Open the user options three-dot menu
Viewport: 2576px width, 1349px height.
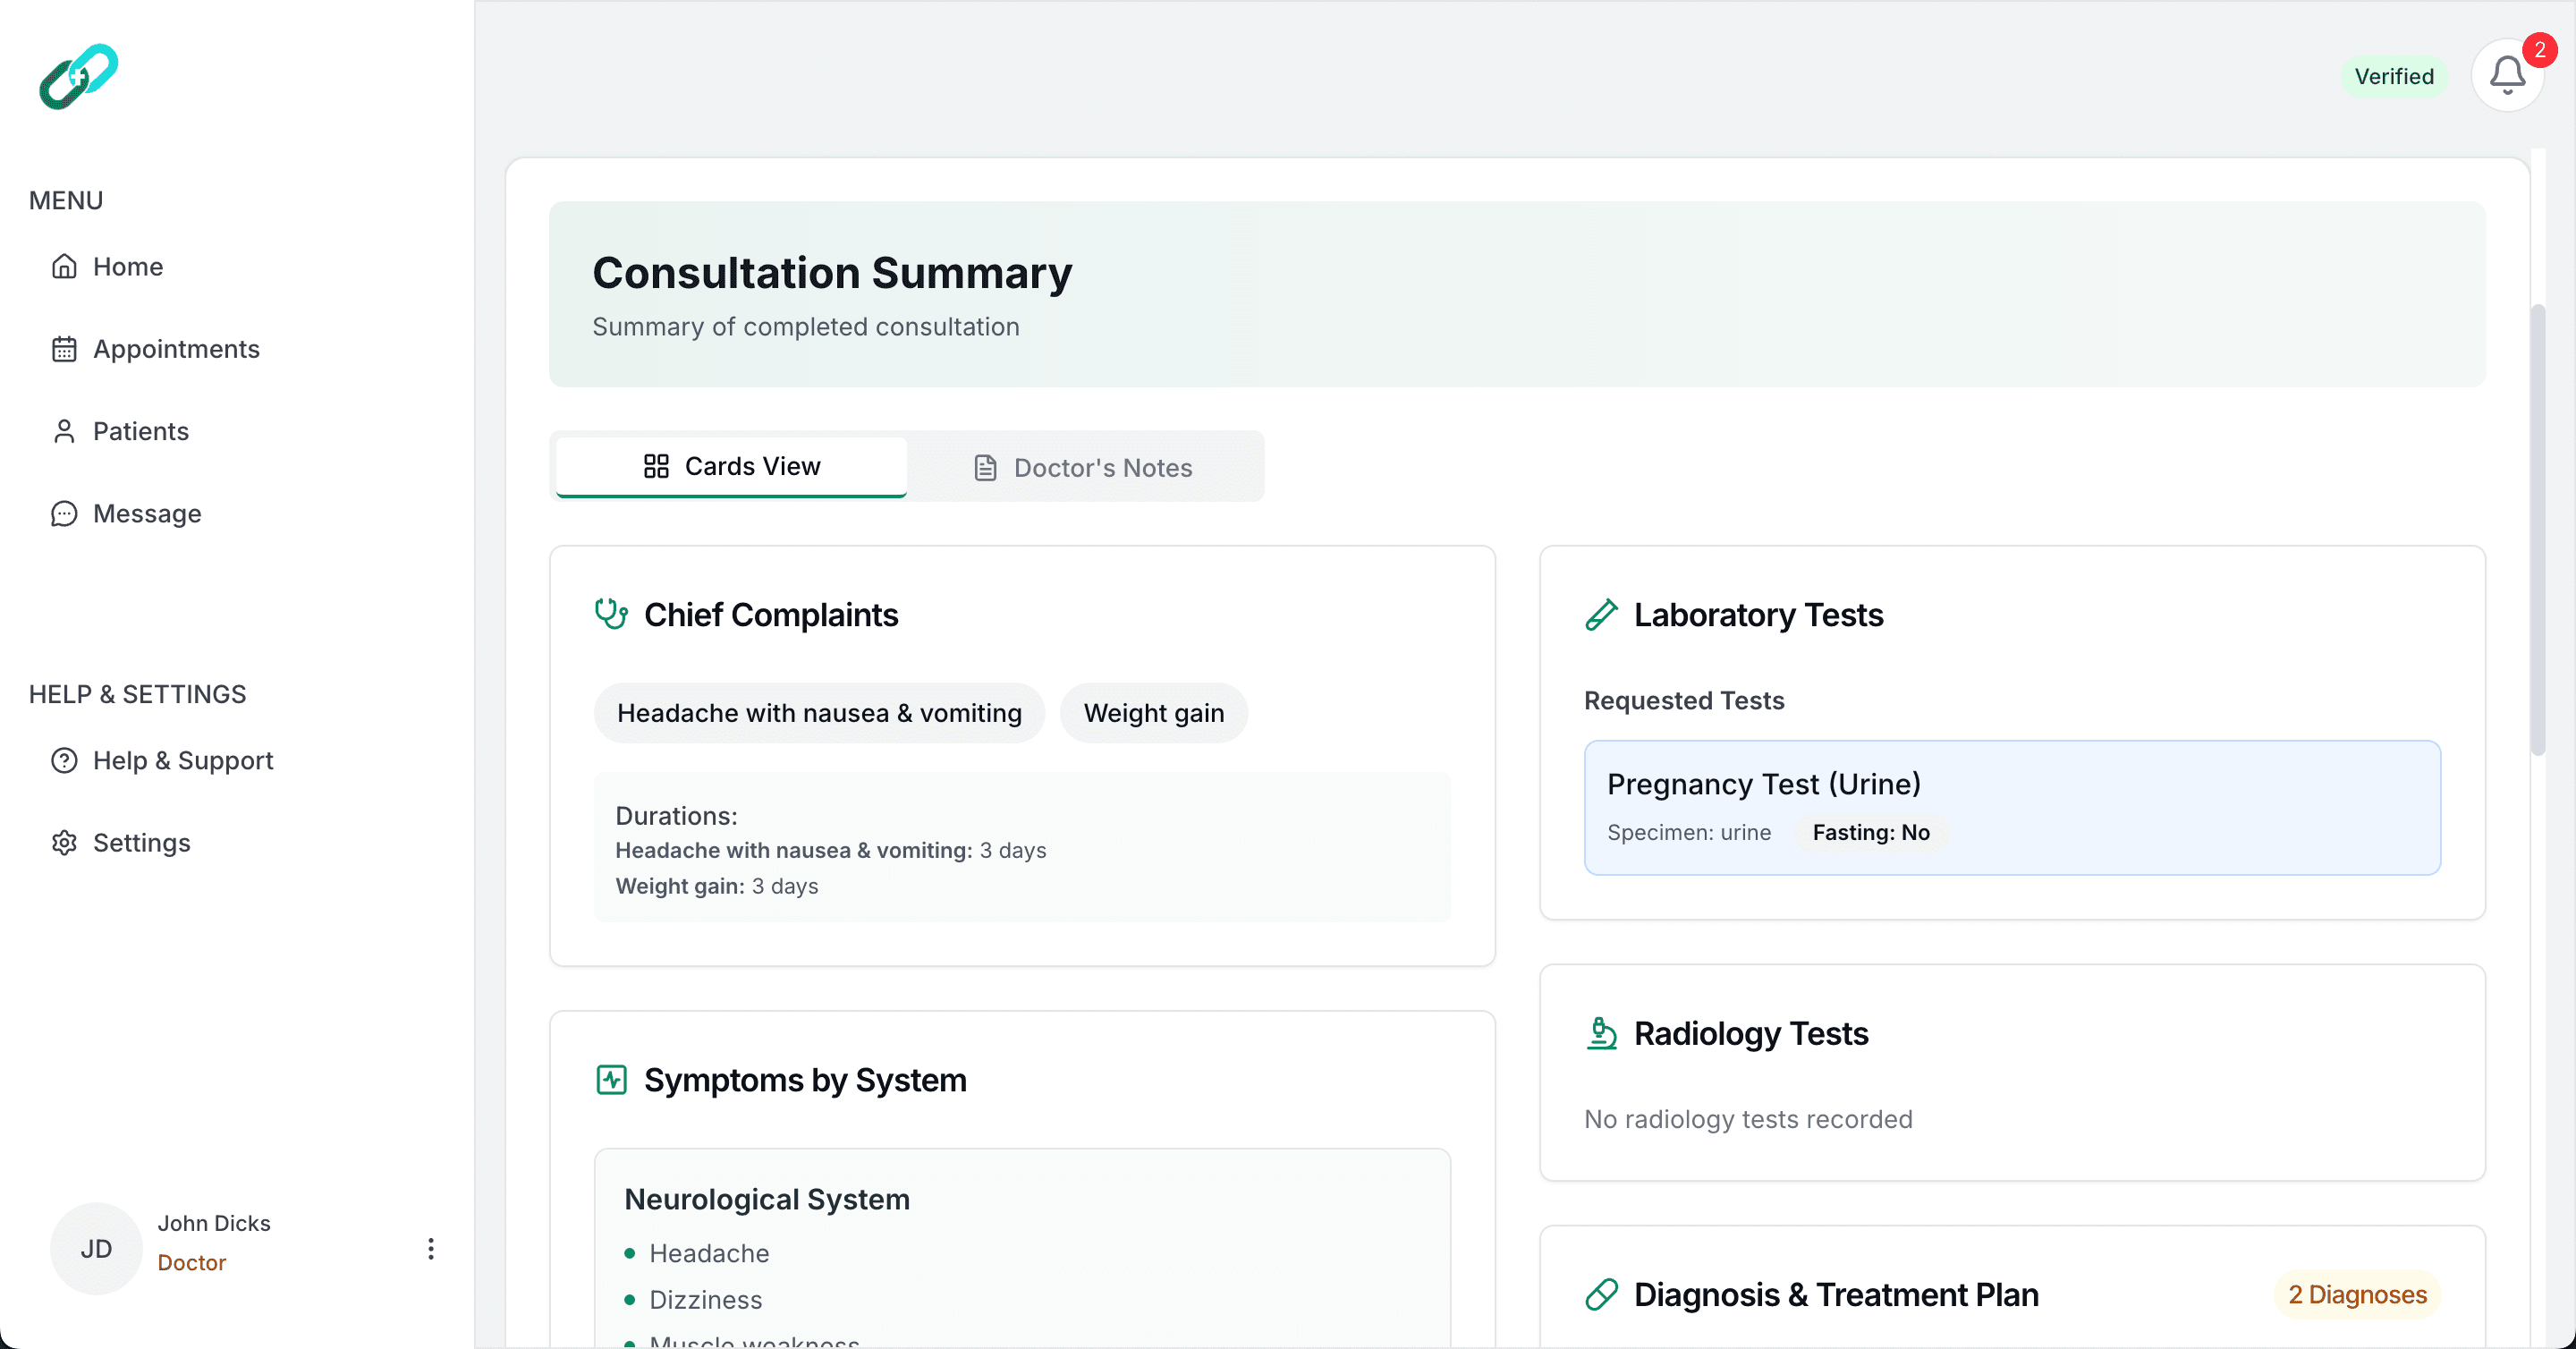tap(430, 1248)
